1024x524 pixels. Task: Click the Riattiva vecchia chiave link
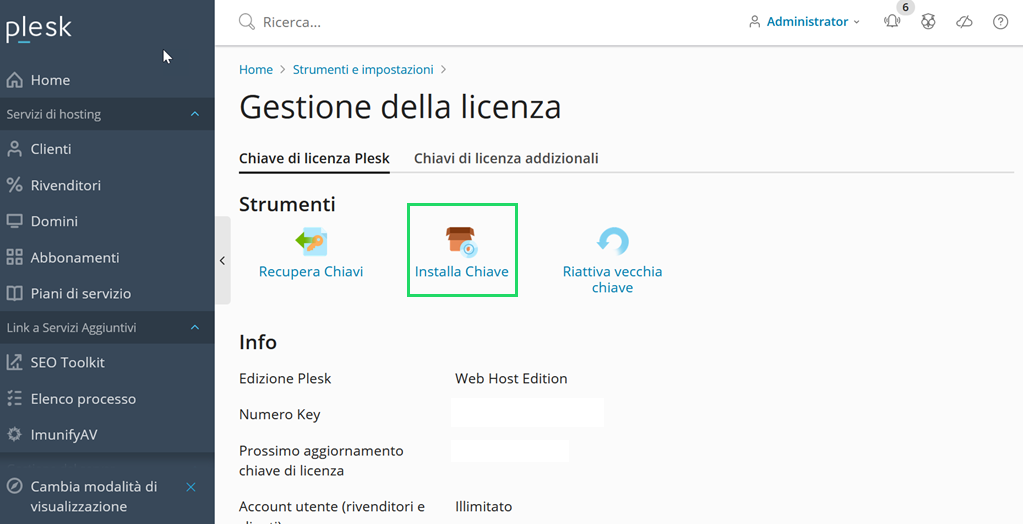pos(613,279)
